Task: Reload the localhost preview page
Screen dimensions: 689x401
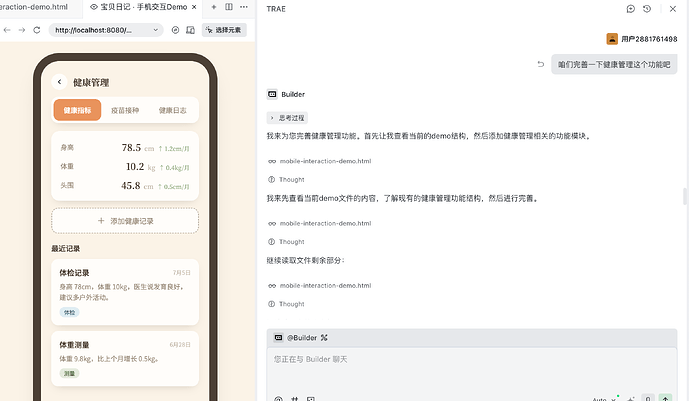Action: click(x=37, y=30)
